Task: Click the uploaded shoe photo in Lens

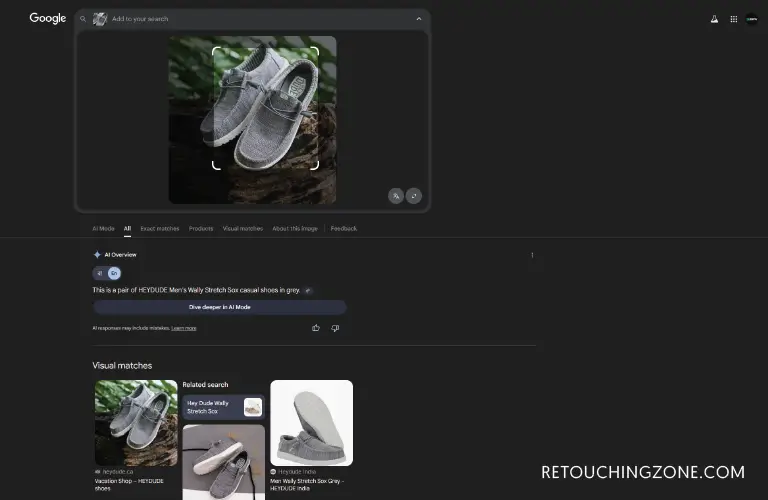Action: (x=253, y=119)
